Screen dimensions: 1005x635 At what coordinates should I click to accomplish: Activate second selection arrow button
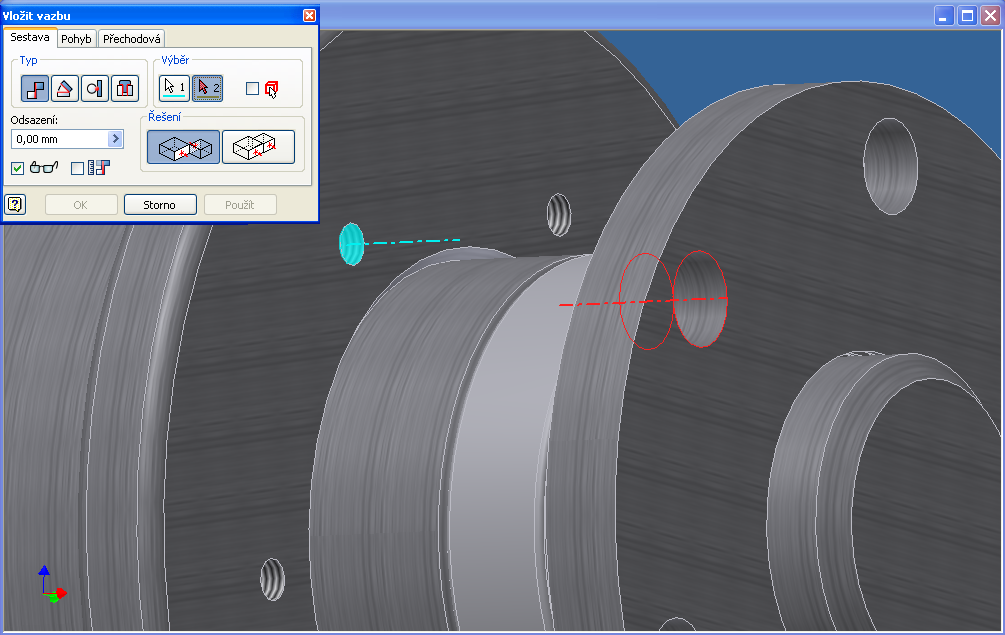pos(207,89)
